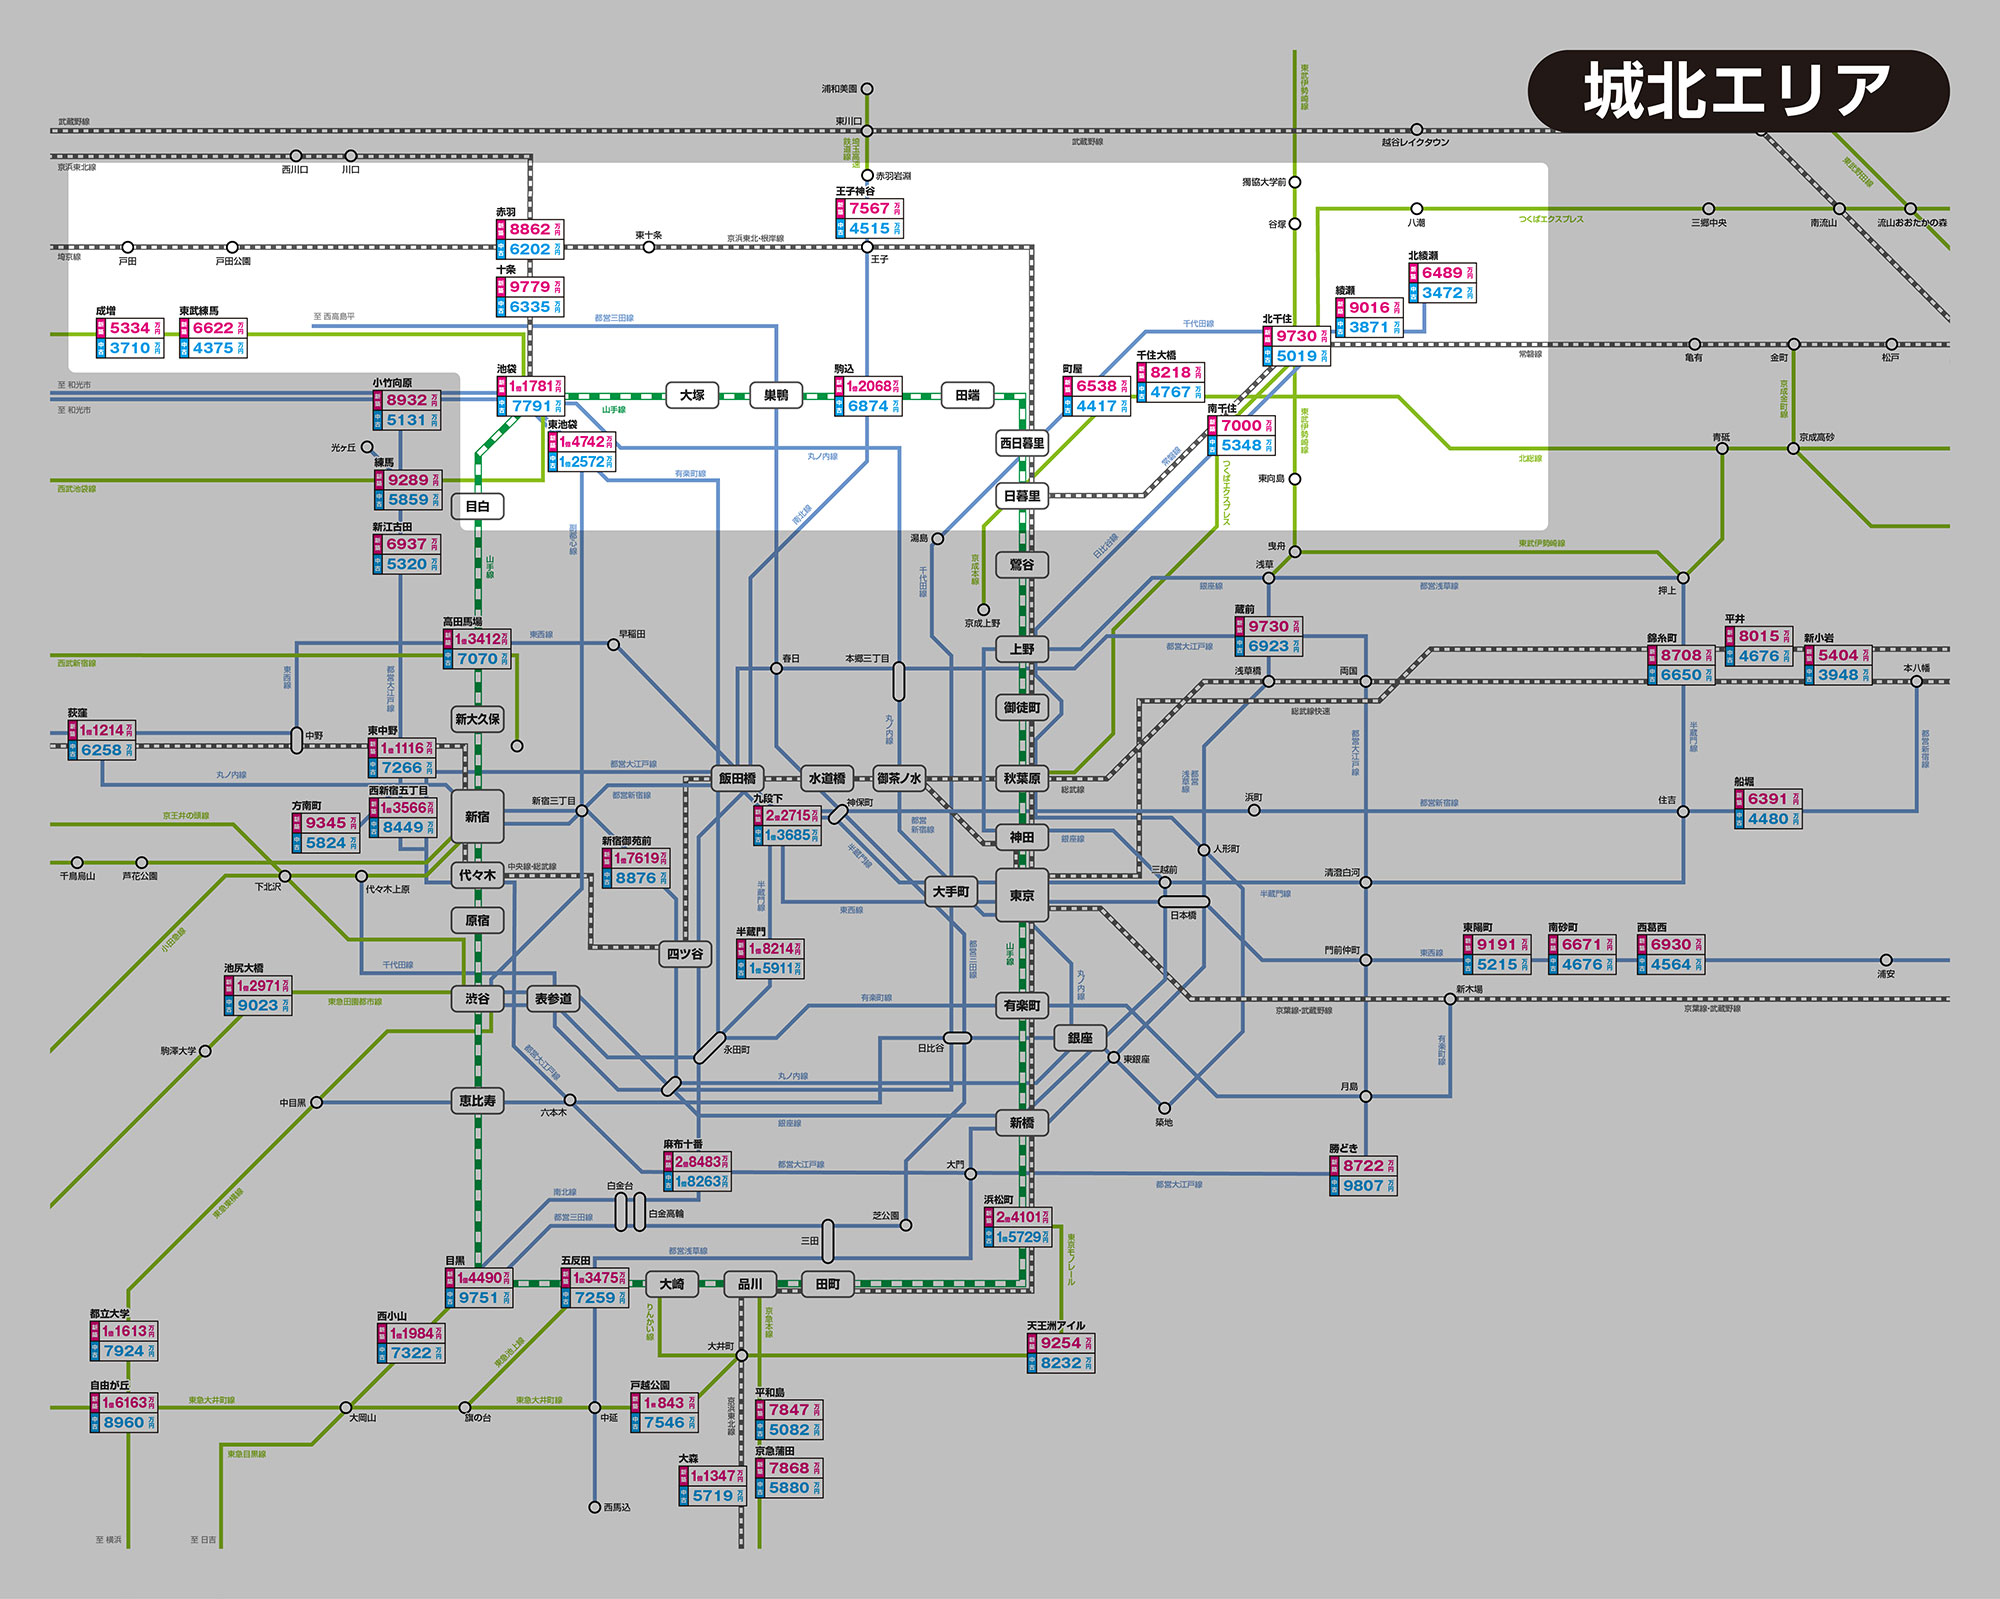Toggle the pink price badge for 赤羽
The height and width of the screenshot is (1599, 2000).
[527, 227]
